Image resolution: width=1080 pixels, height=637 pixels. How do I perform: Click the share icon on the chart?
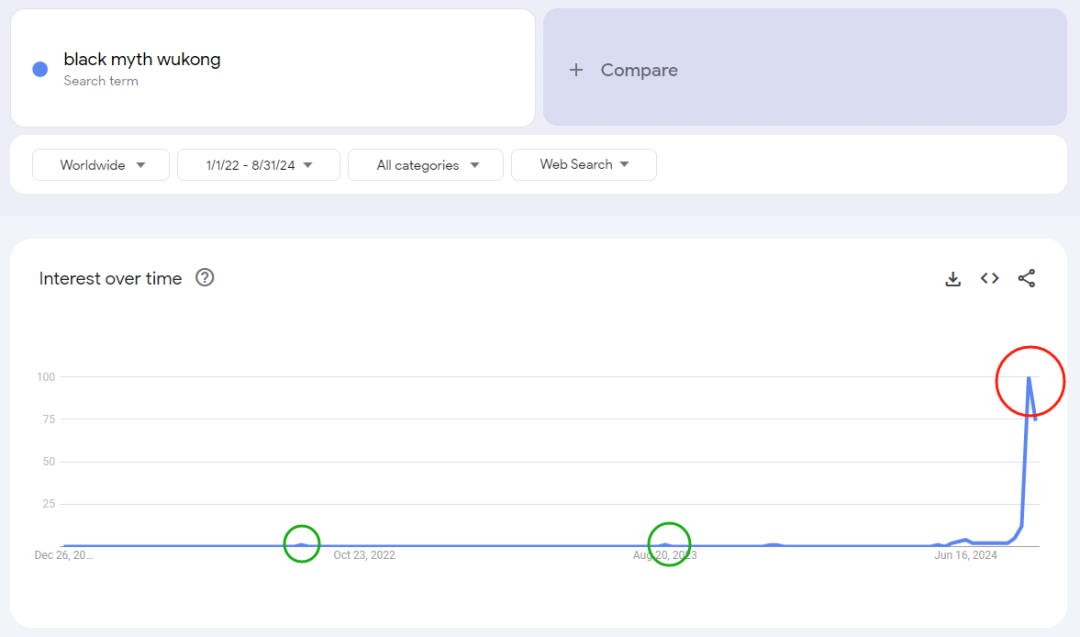pos(1026,279)
